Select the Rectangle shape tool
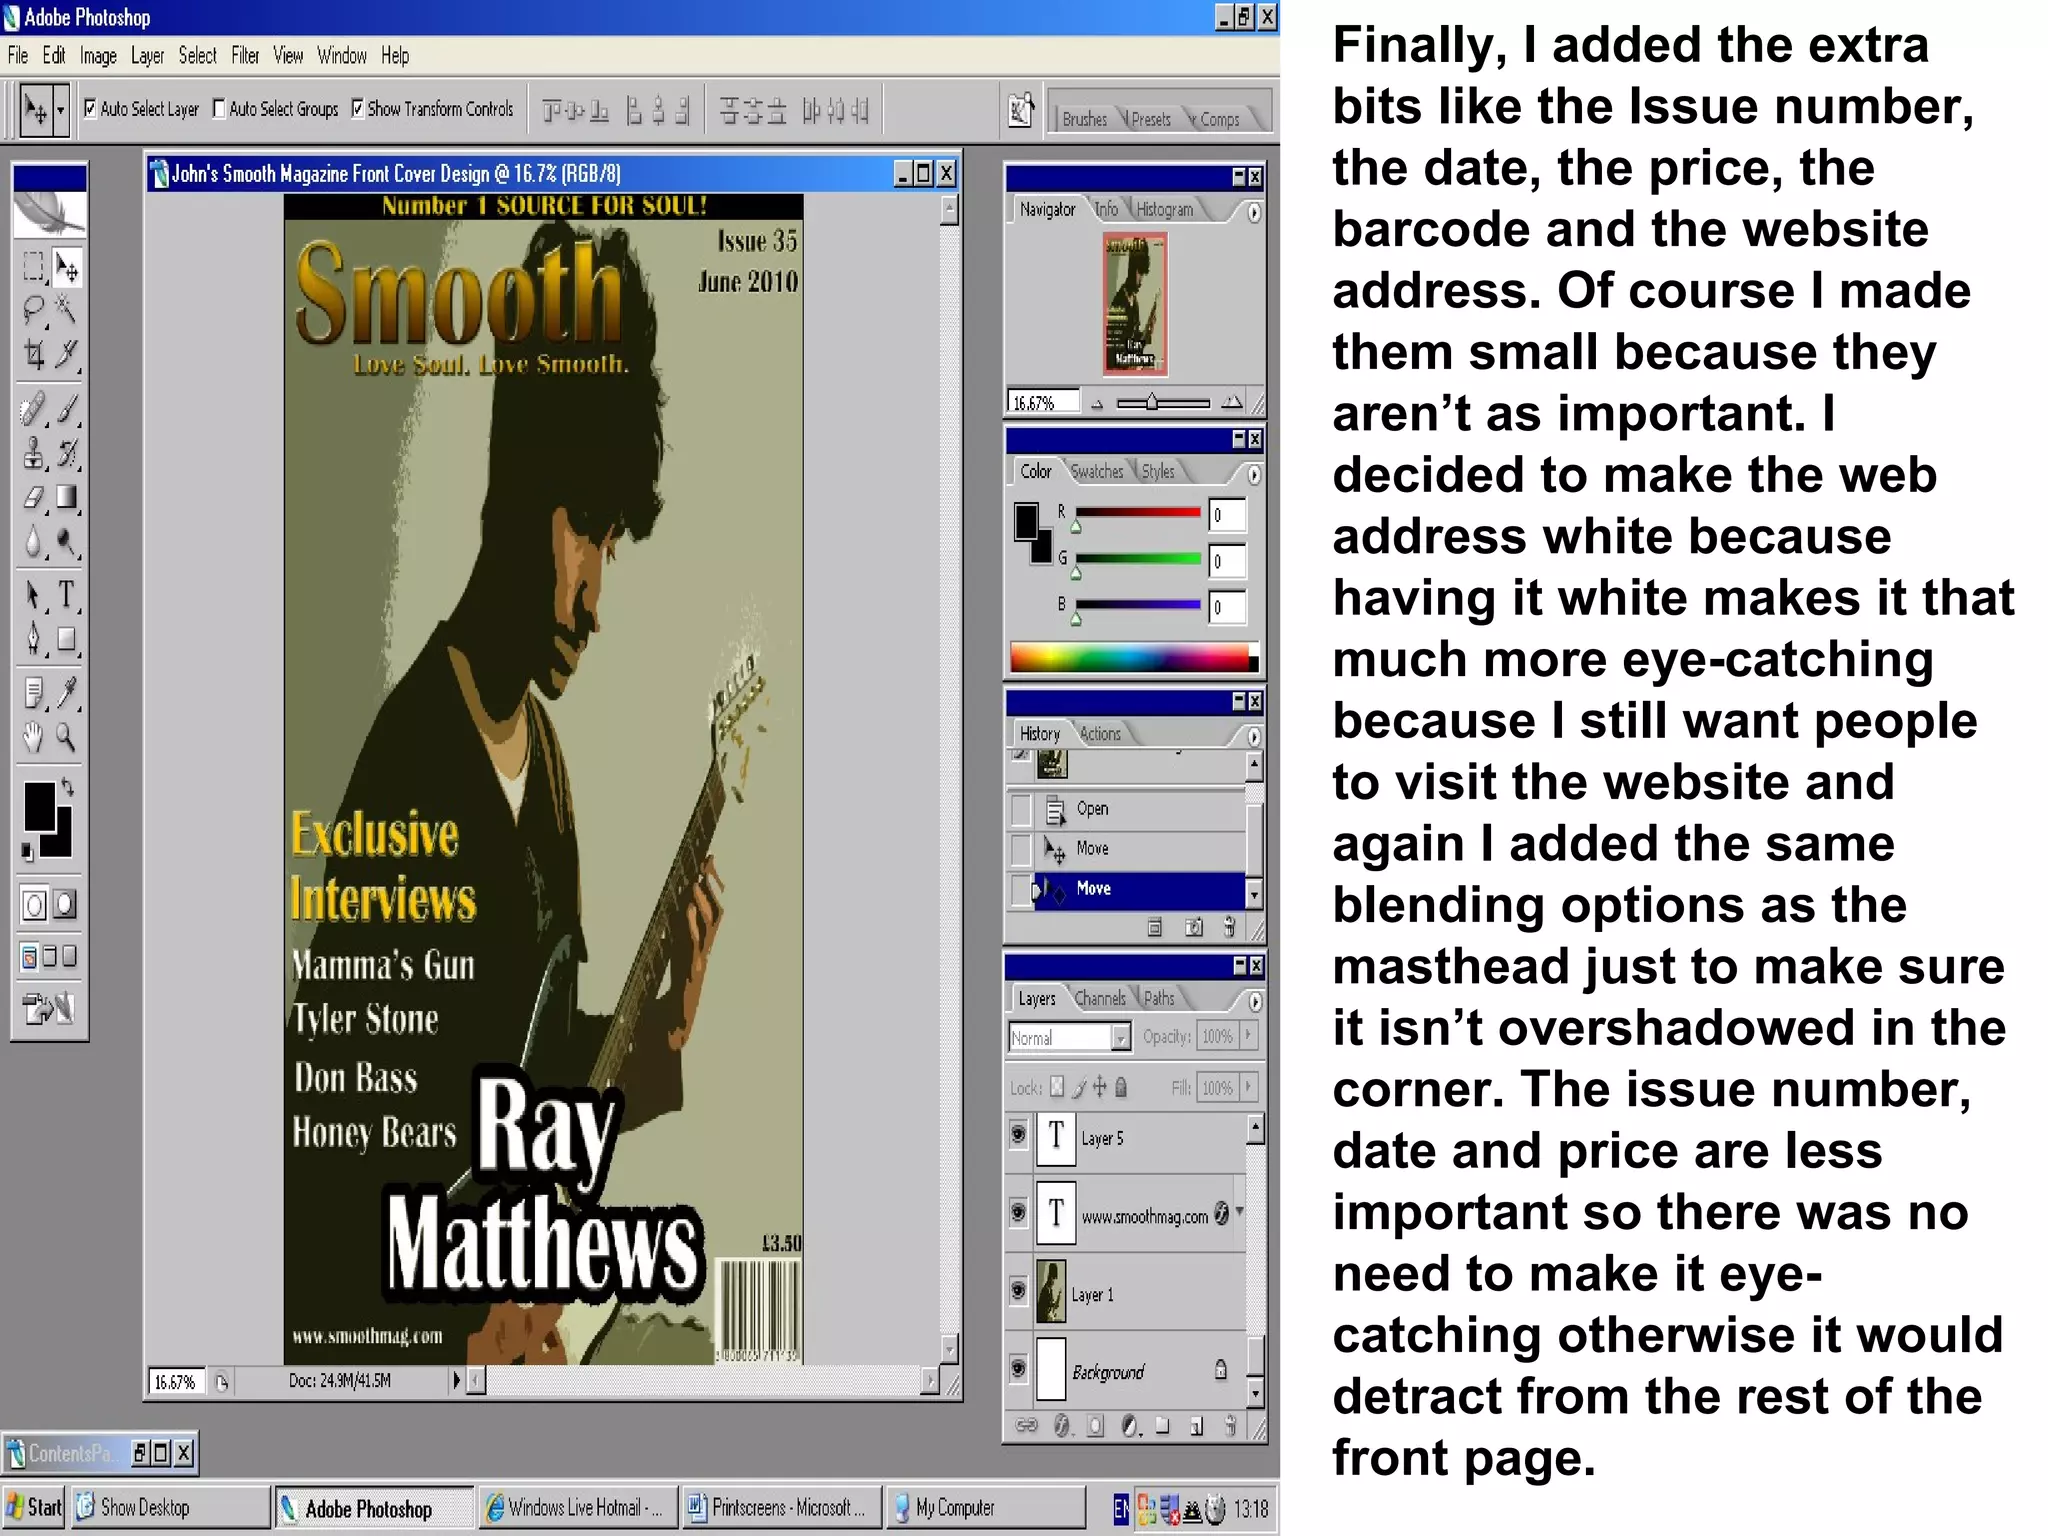Screen dimensions: 2048x1536 (66, 639)
